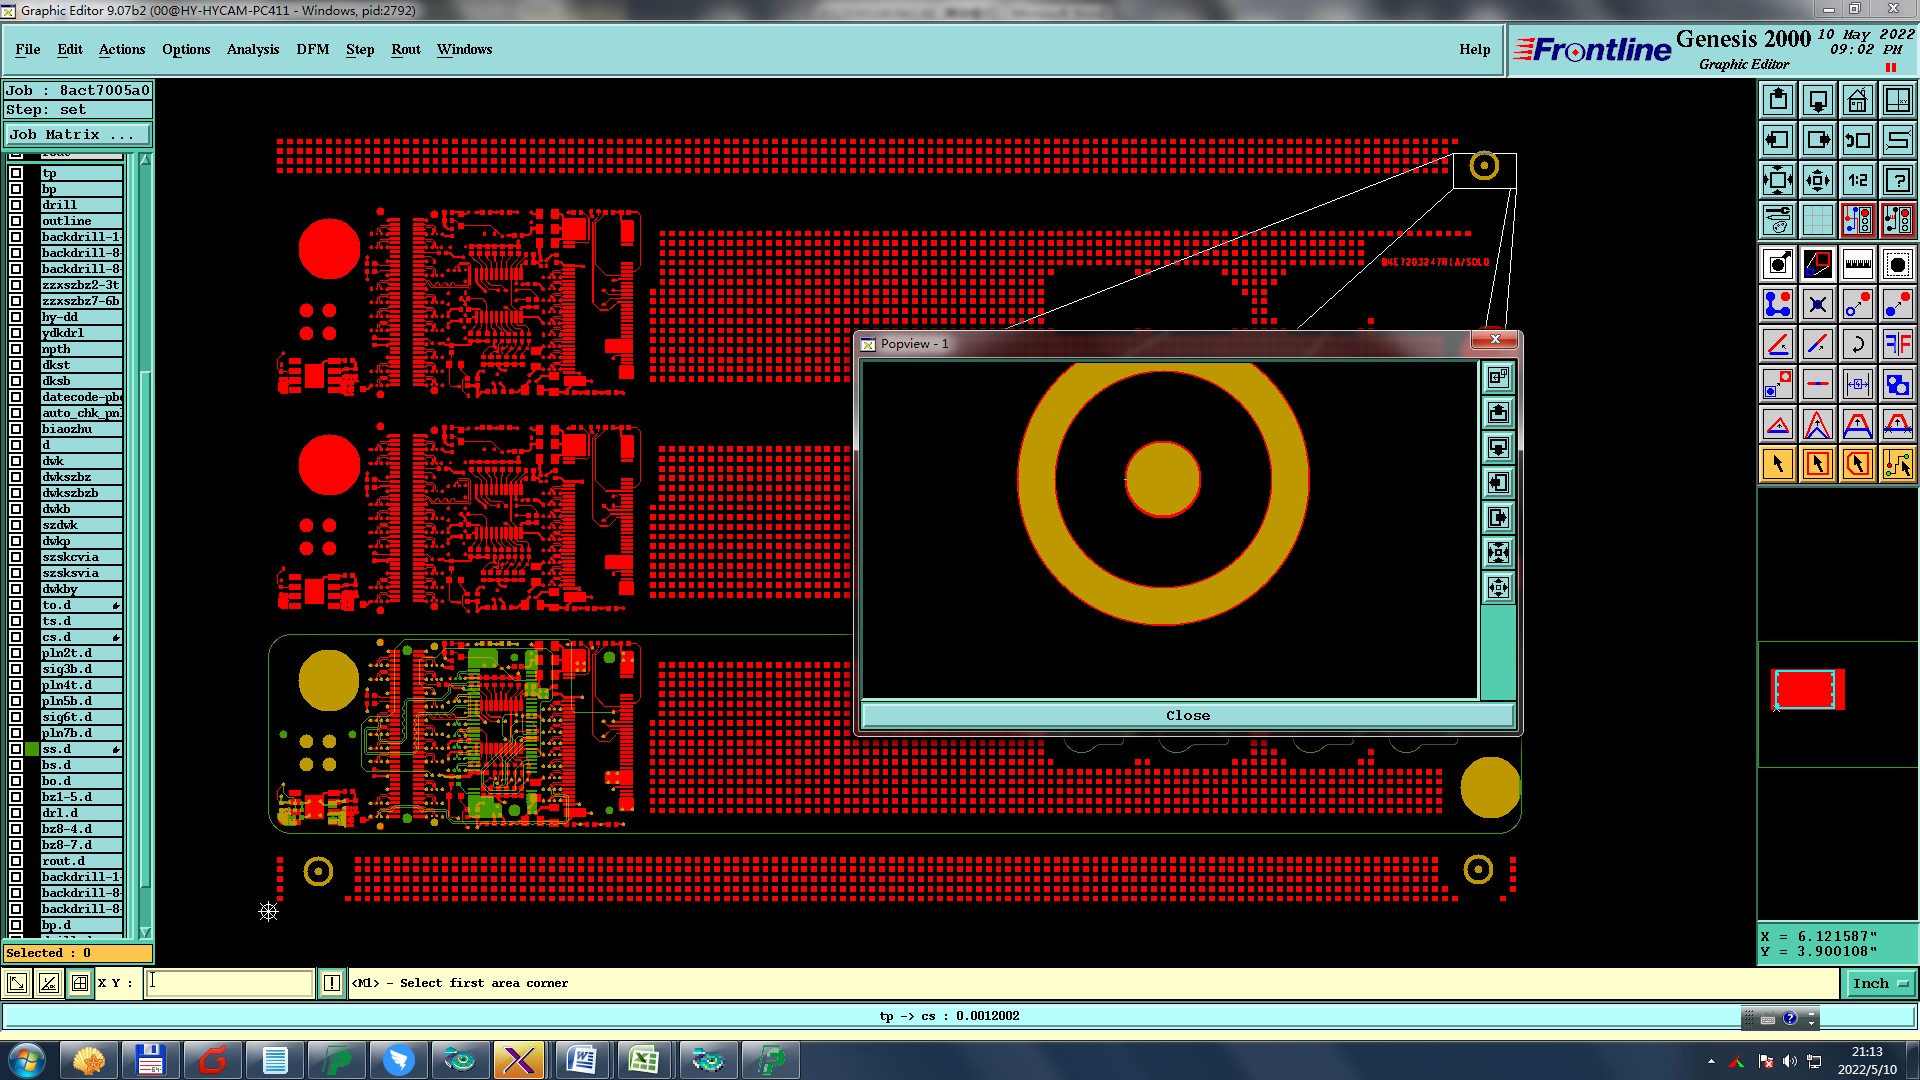Select the rotate feature tool

pyautogui.click(x=1857, y=344)
